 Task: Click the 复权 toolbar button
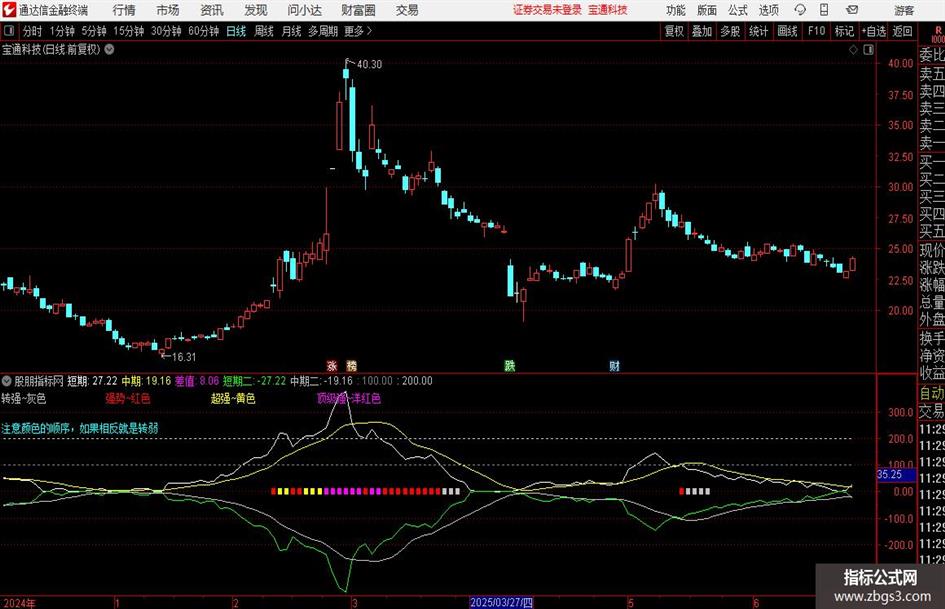click(x=674, y=31)
